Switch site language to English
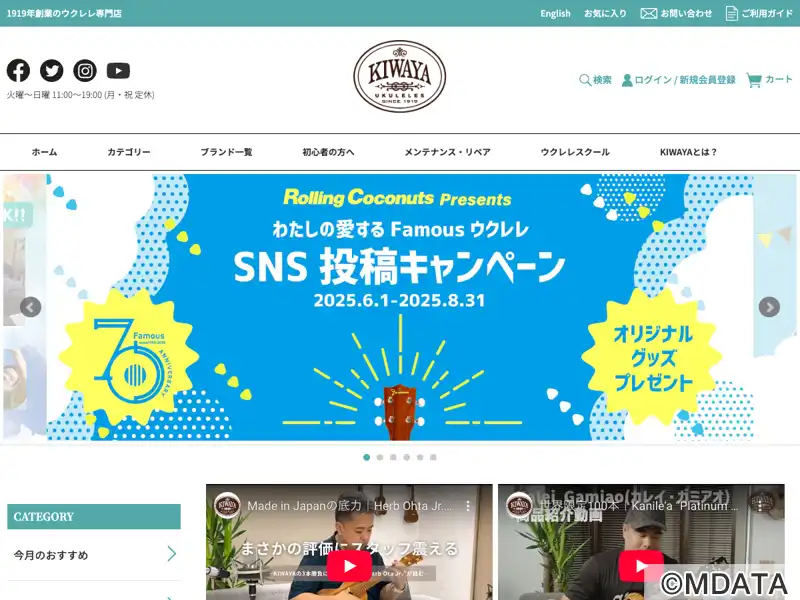This screenshot has width=800, height=600. [555, 13]
